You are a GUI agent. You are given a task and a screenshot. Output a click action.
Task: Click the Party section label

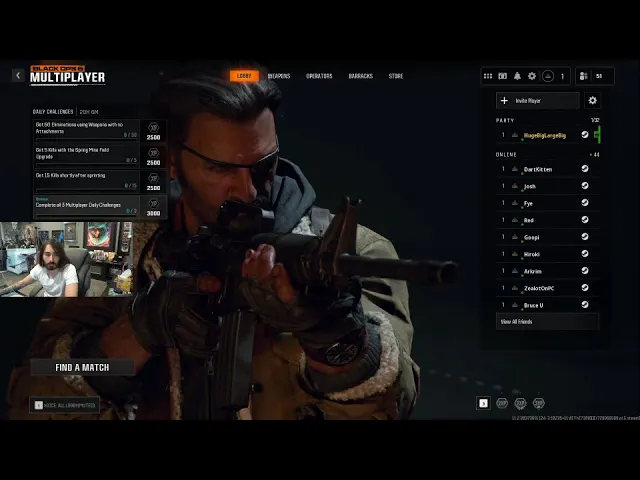coord(505,120)
